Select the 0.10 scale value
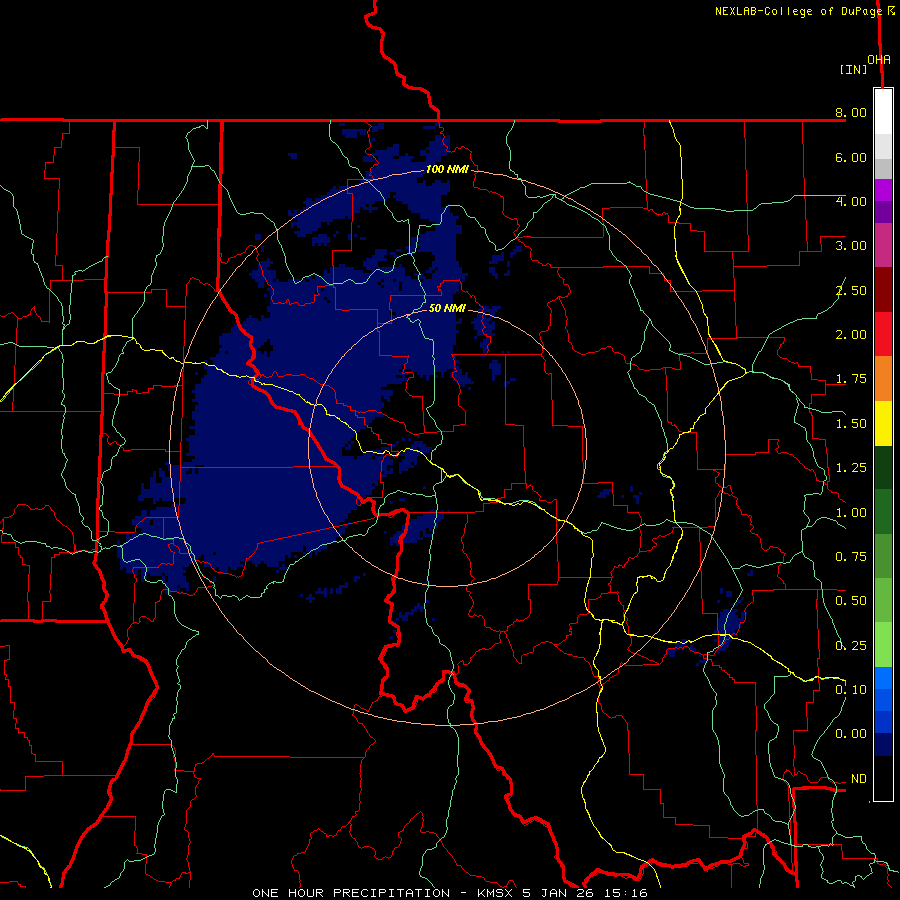The height and width of the screenshot is (900, 900). coord(851,690)
